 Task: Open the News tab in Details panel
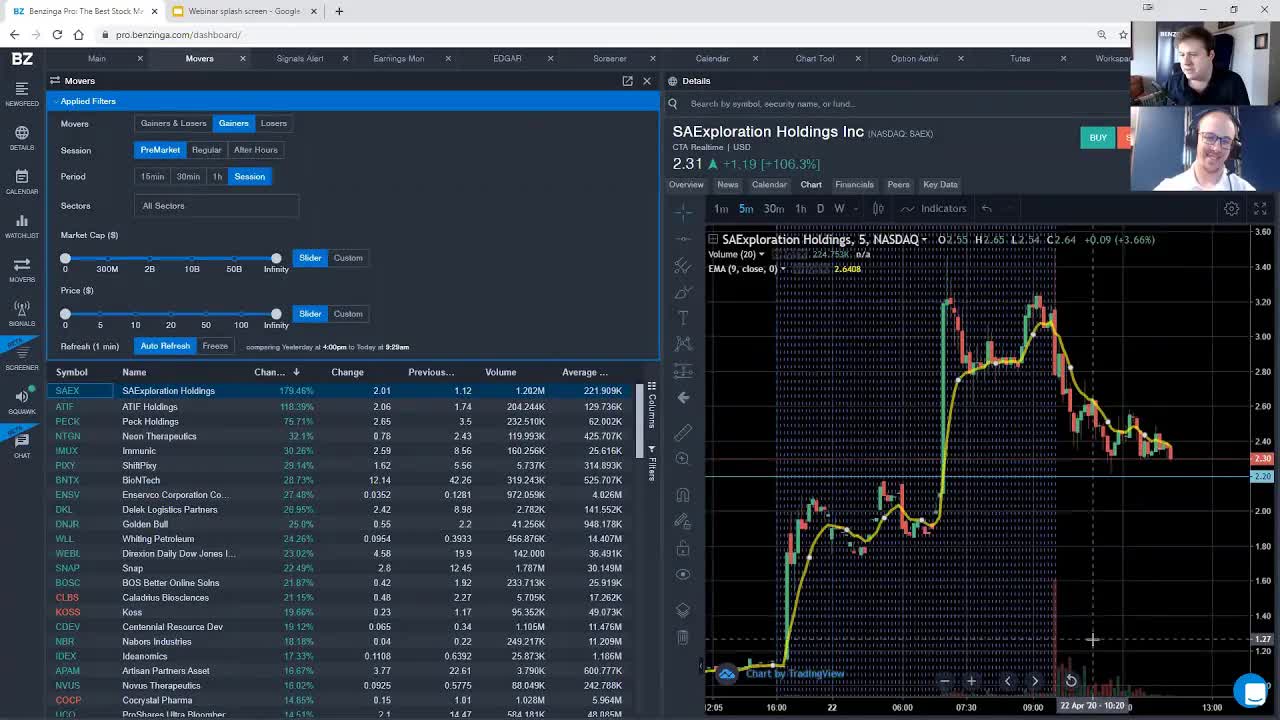pos(727,185)
